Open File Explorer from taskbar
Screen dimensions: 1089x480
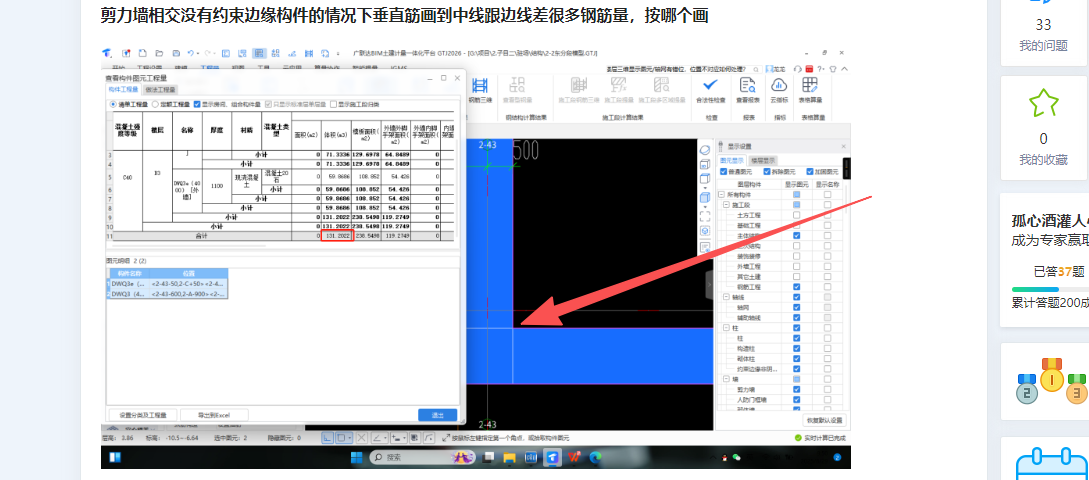[509, 457]
